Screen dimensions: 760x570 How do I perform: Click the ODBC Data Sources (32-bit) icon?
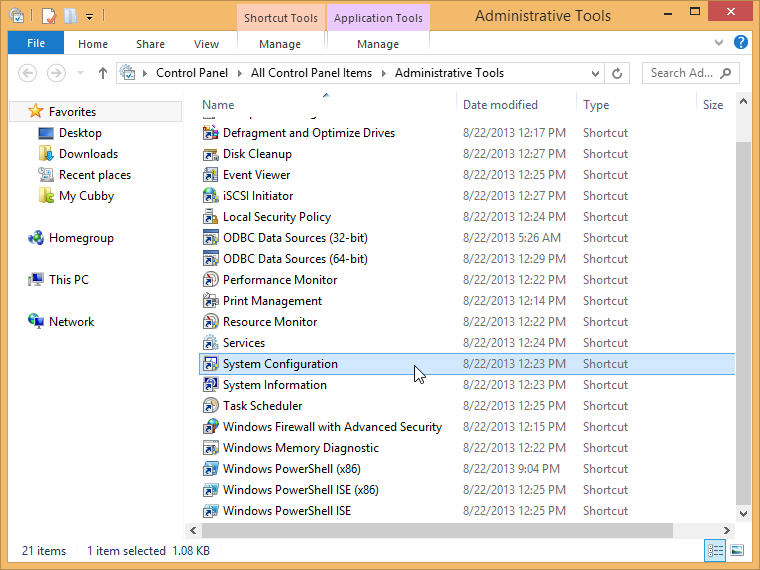pyautogui.click(x=210, y=238)
